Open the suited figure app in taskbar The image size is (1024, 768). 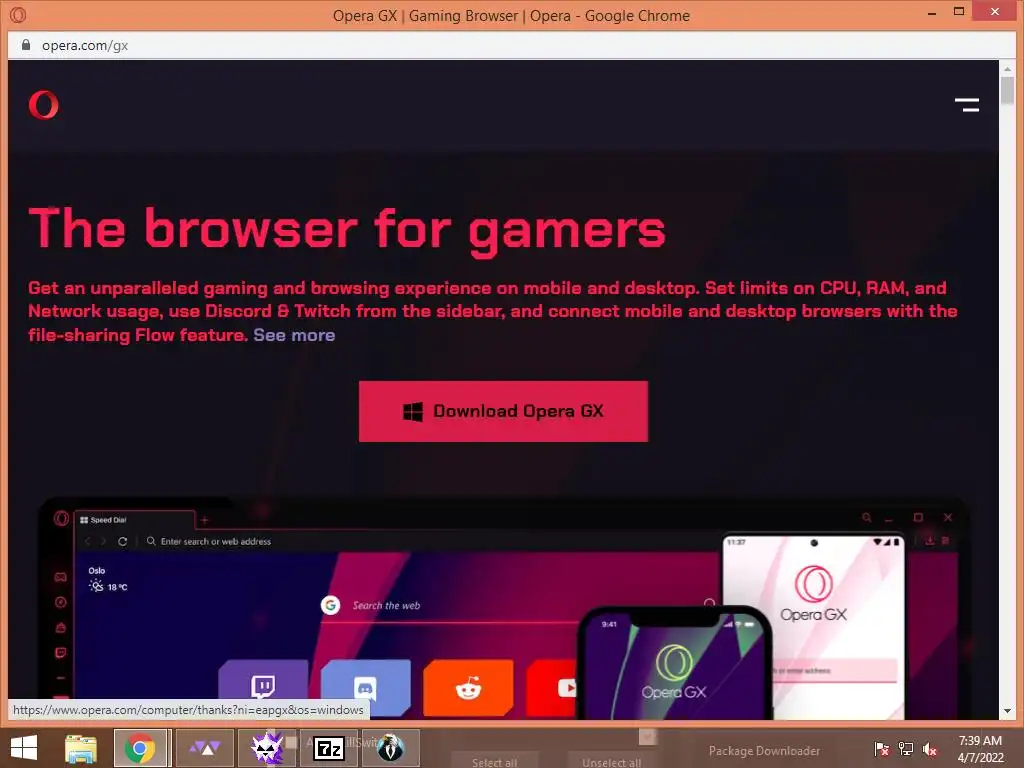coord(391,748)
